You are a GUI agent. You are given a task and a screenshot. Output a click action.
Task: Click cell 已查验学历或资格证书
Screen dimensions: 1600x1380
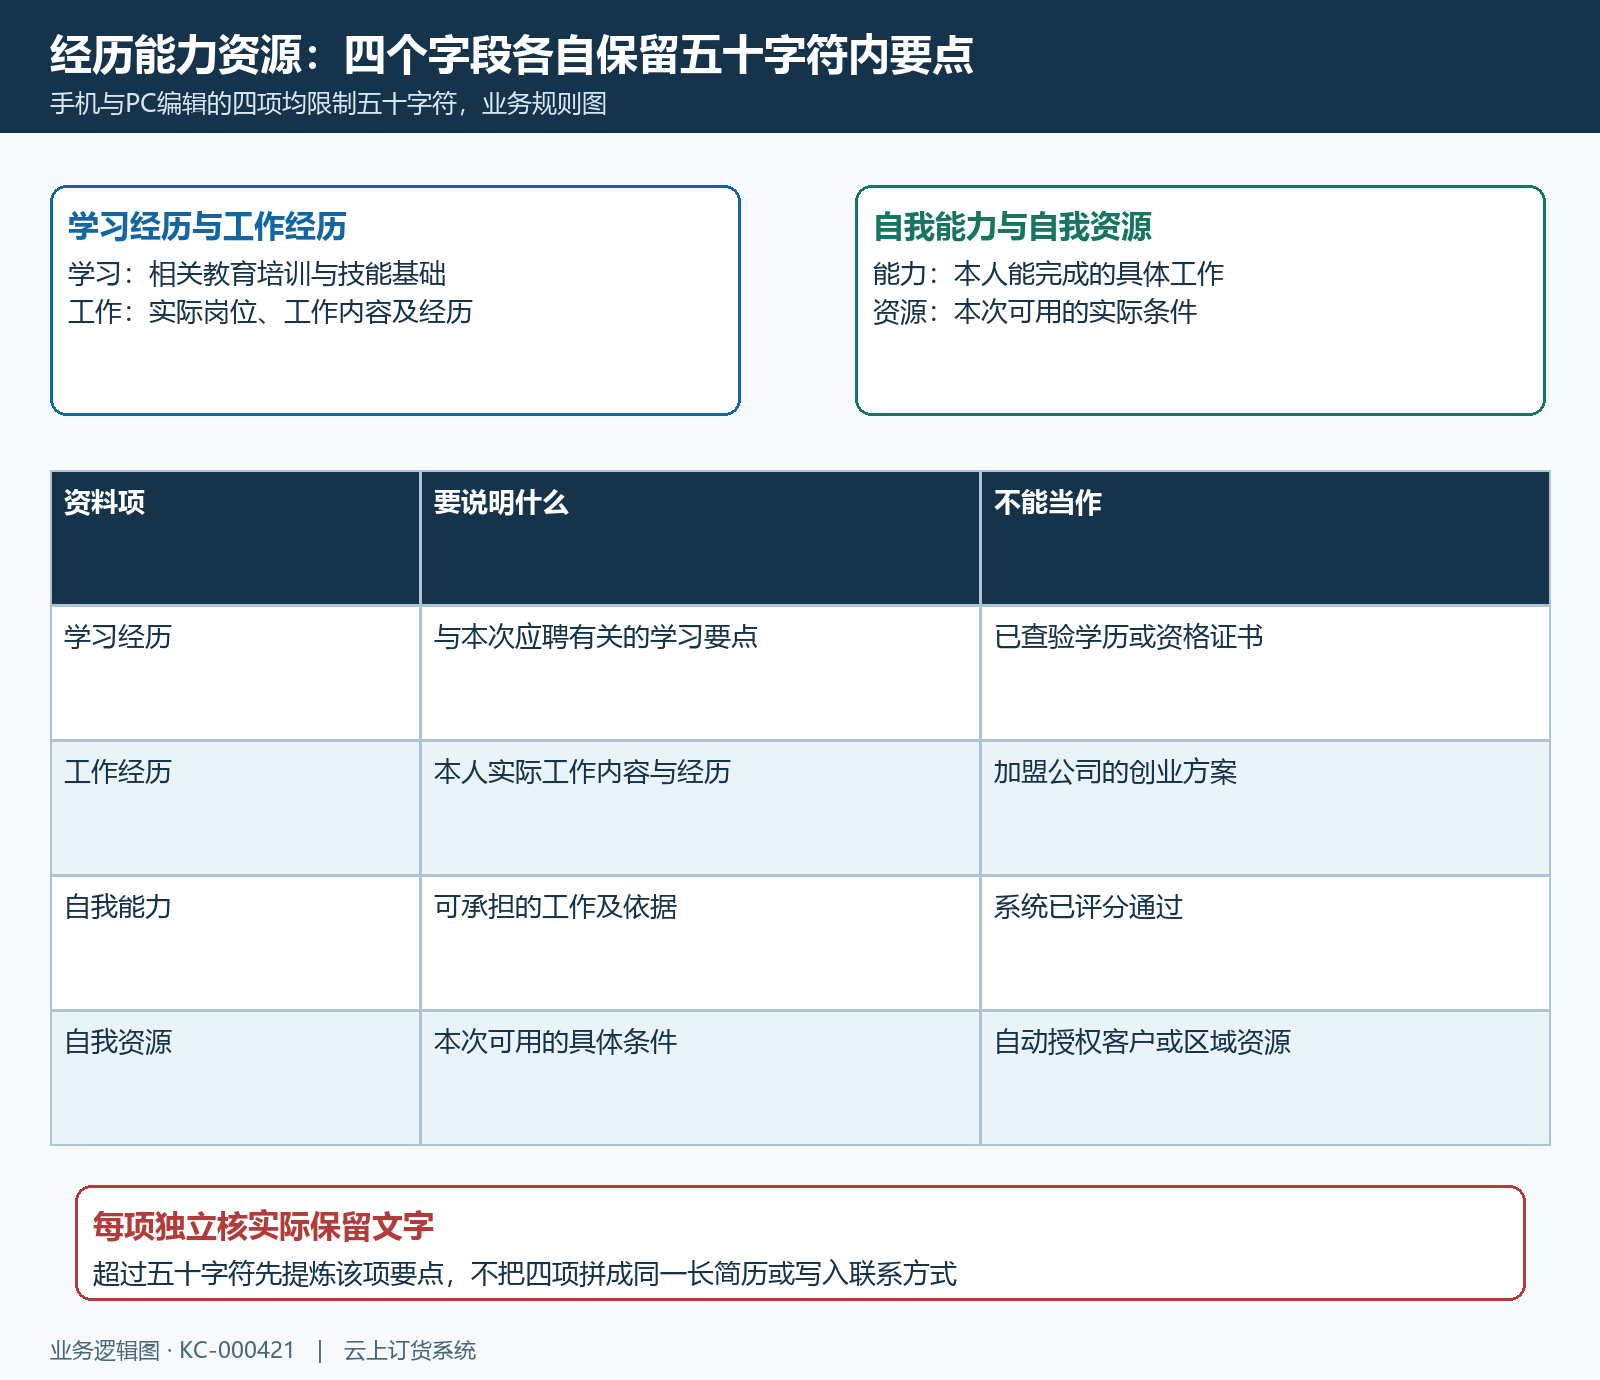pos(1265,673)
